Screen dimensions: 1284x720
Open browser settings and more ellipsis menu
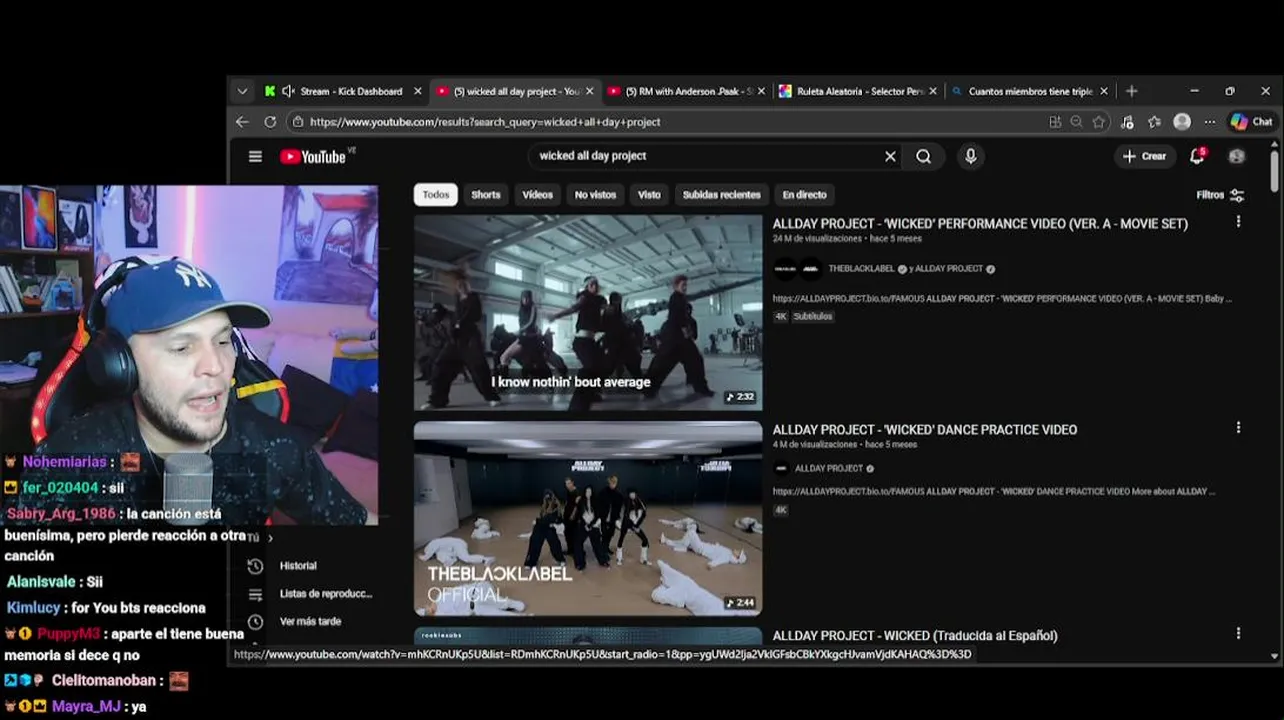pos(1209,122)
